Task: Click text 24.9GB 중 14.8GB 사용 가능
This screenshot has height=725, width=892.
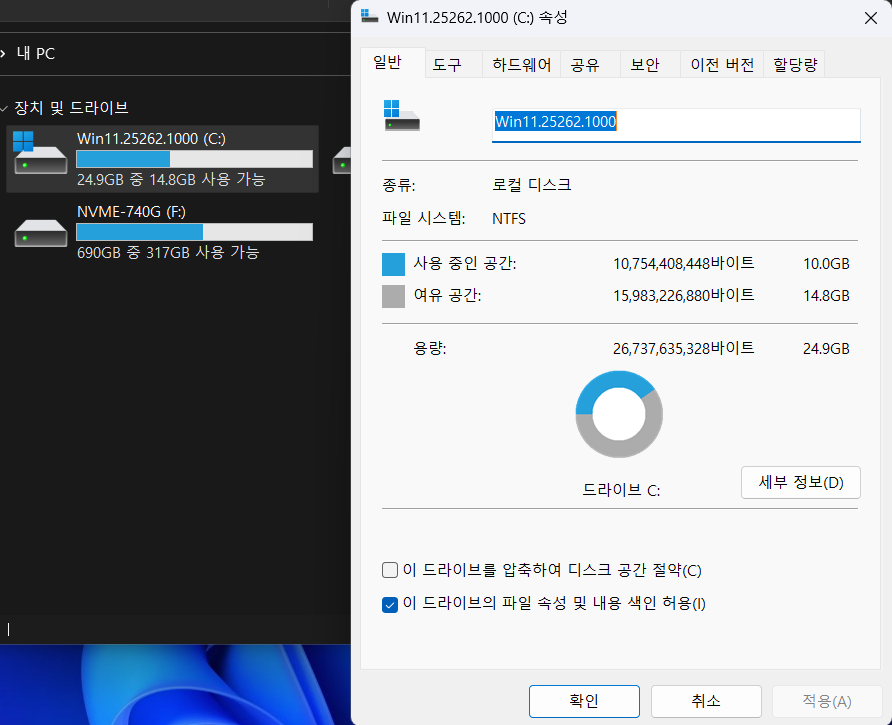Action: point(171,179)
